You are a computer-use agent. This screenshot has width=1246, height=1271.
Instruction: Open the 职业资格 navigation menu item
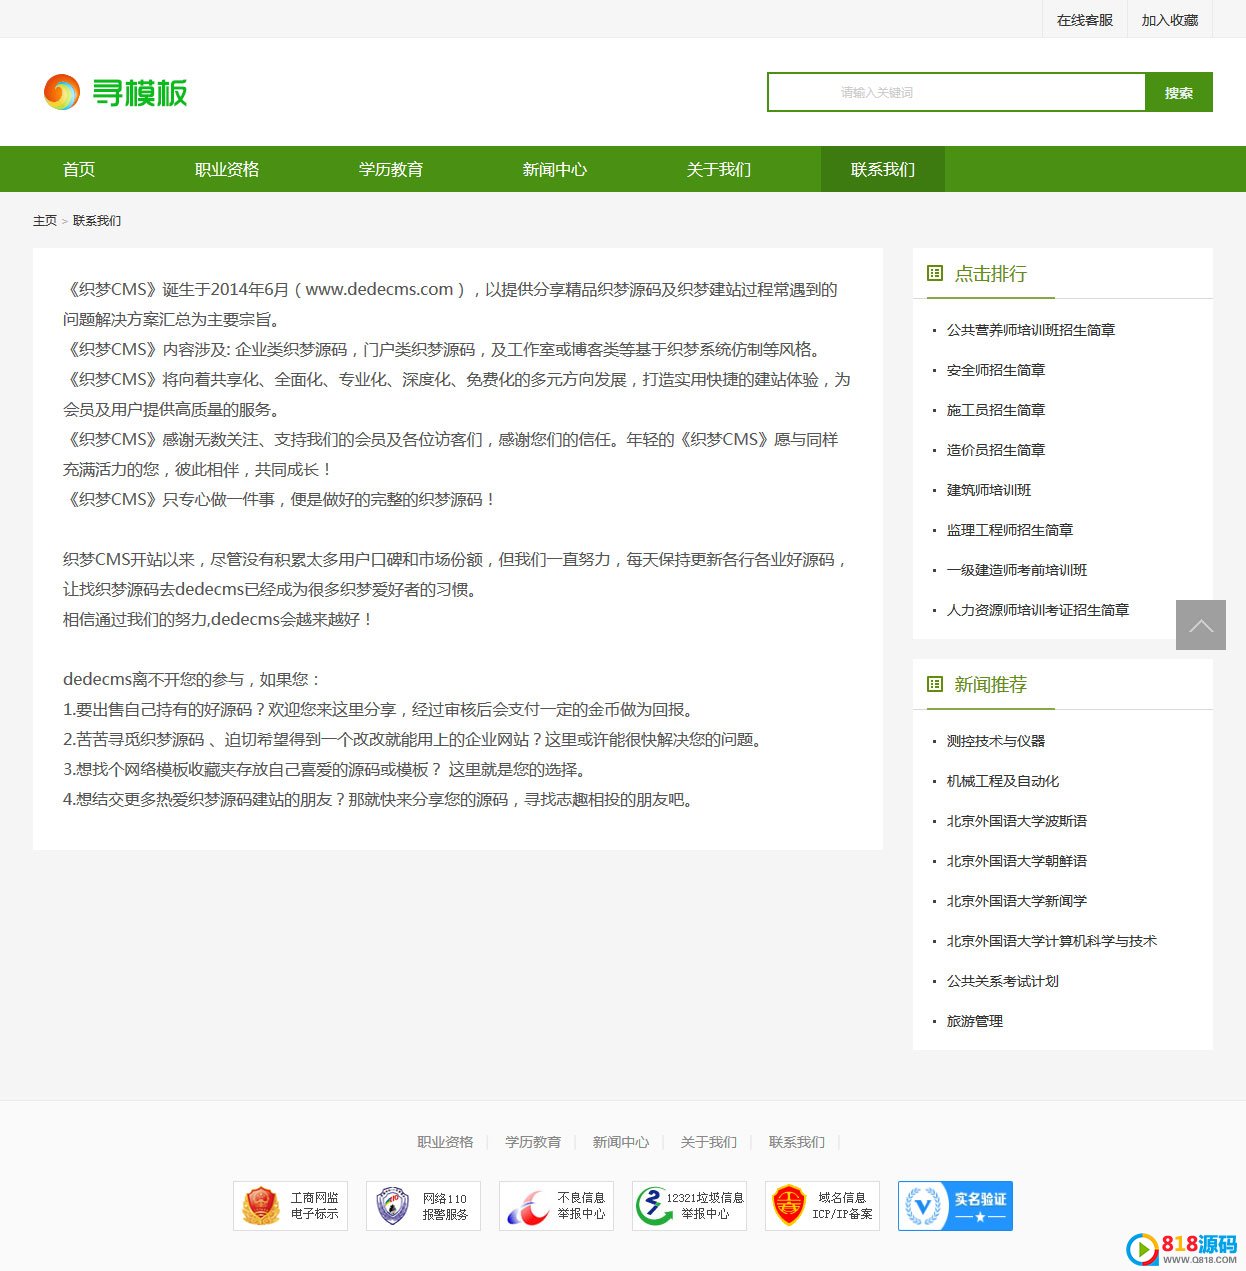[x=227, y=169]
